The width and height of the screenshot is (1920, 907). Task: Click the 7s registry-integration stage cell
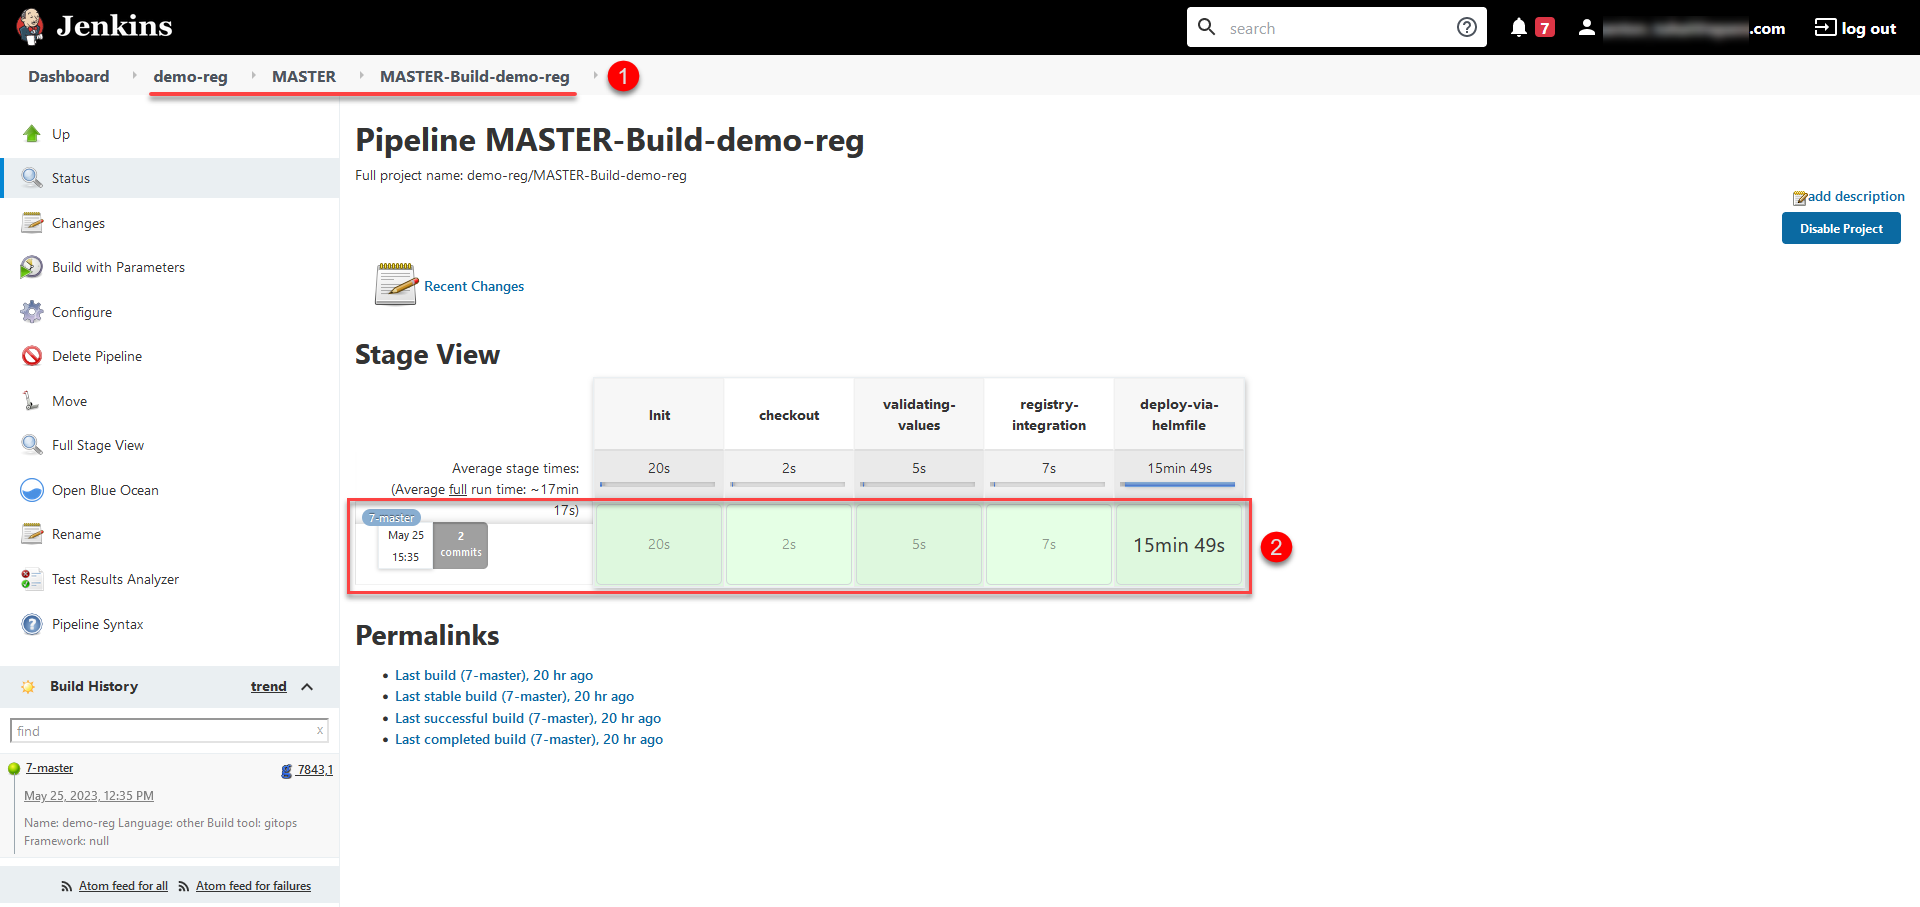pos(1049,545)
